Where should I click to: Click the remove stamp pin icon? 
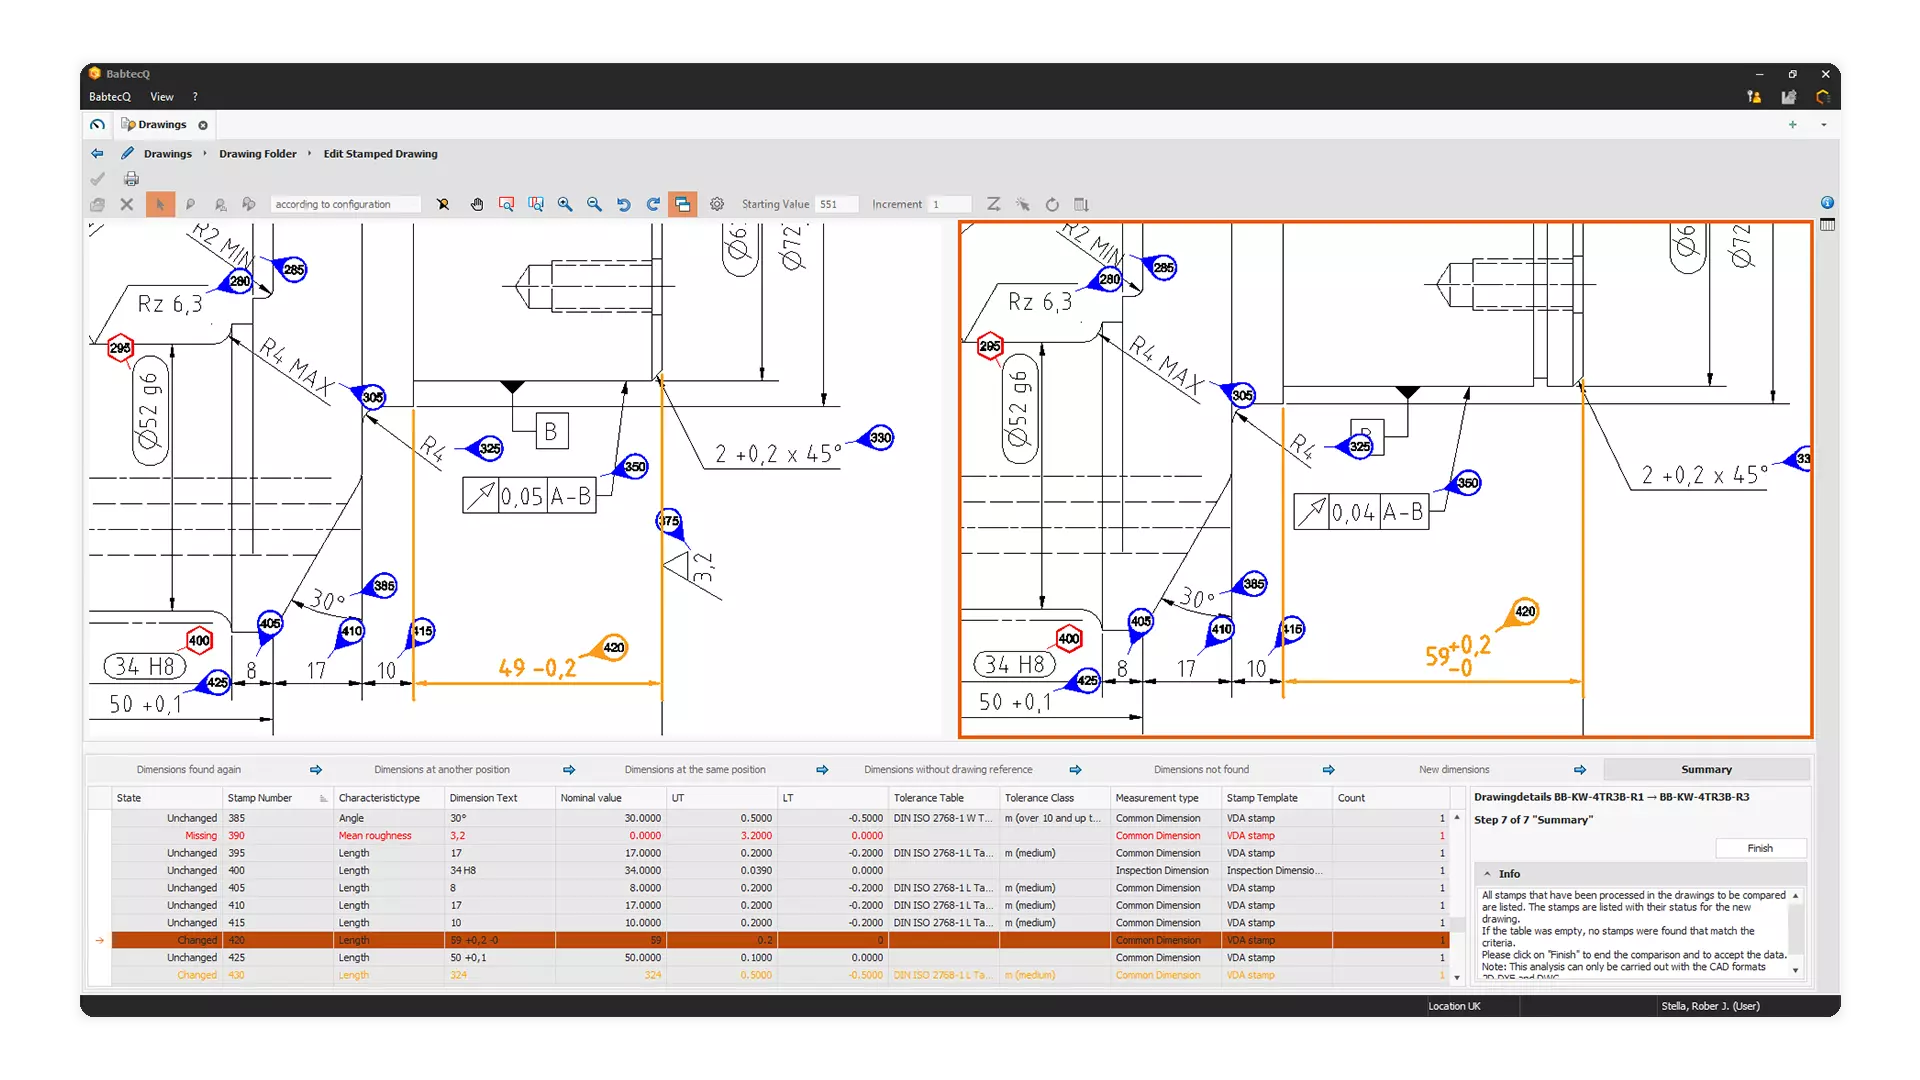443,204
